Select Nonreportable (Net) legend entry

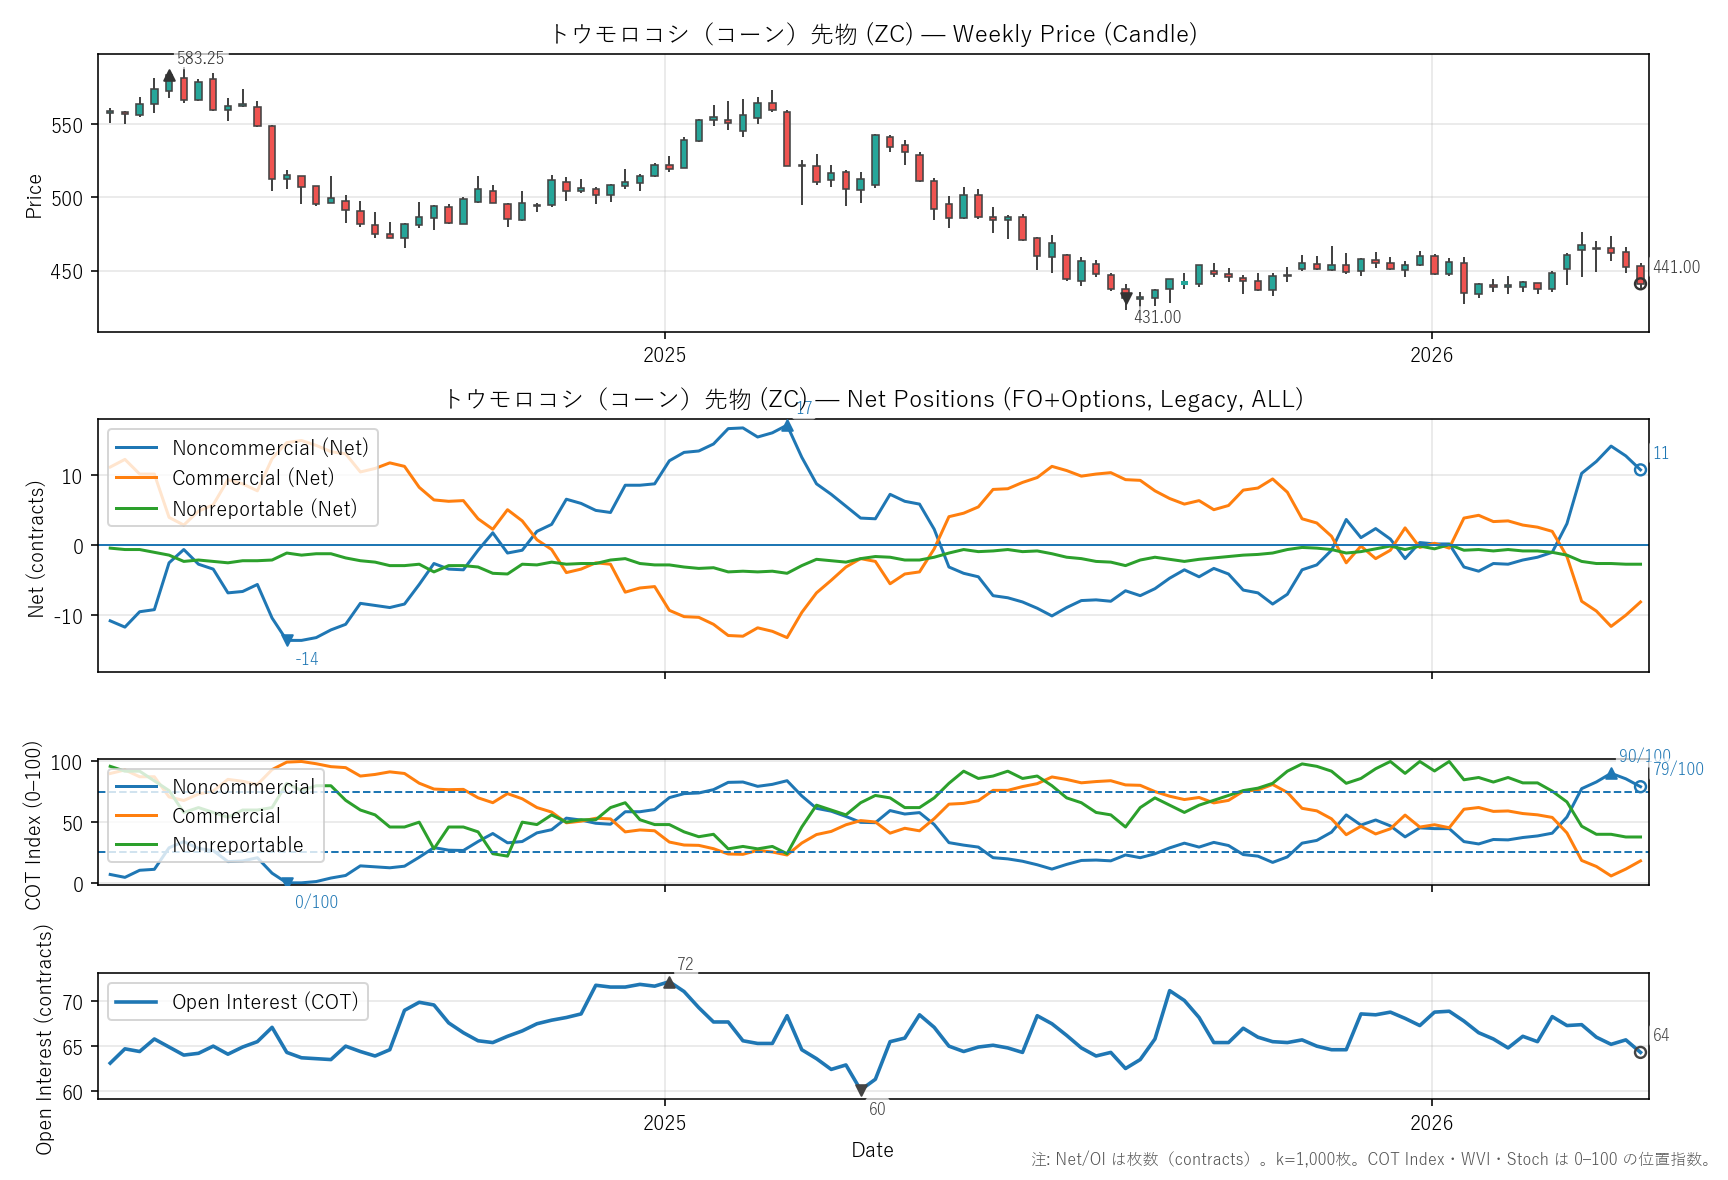click(264, 509)
